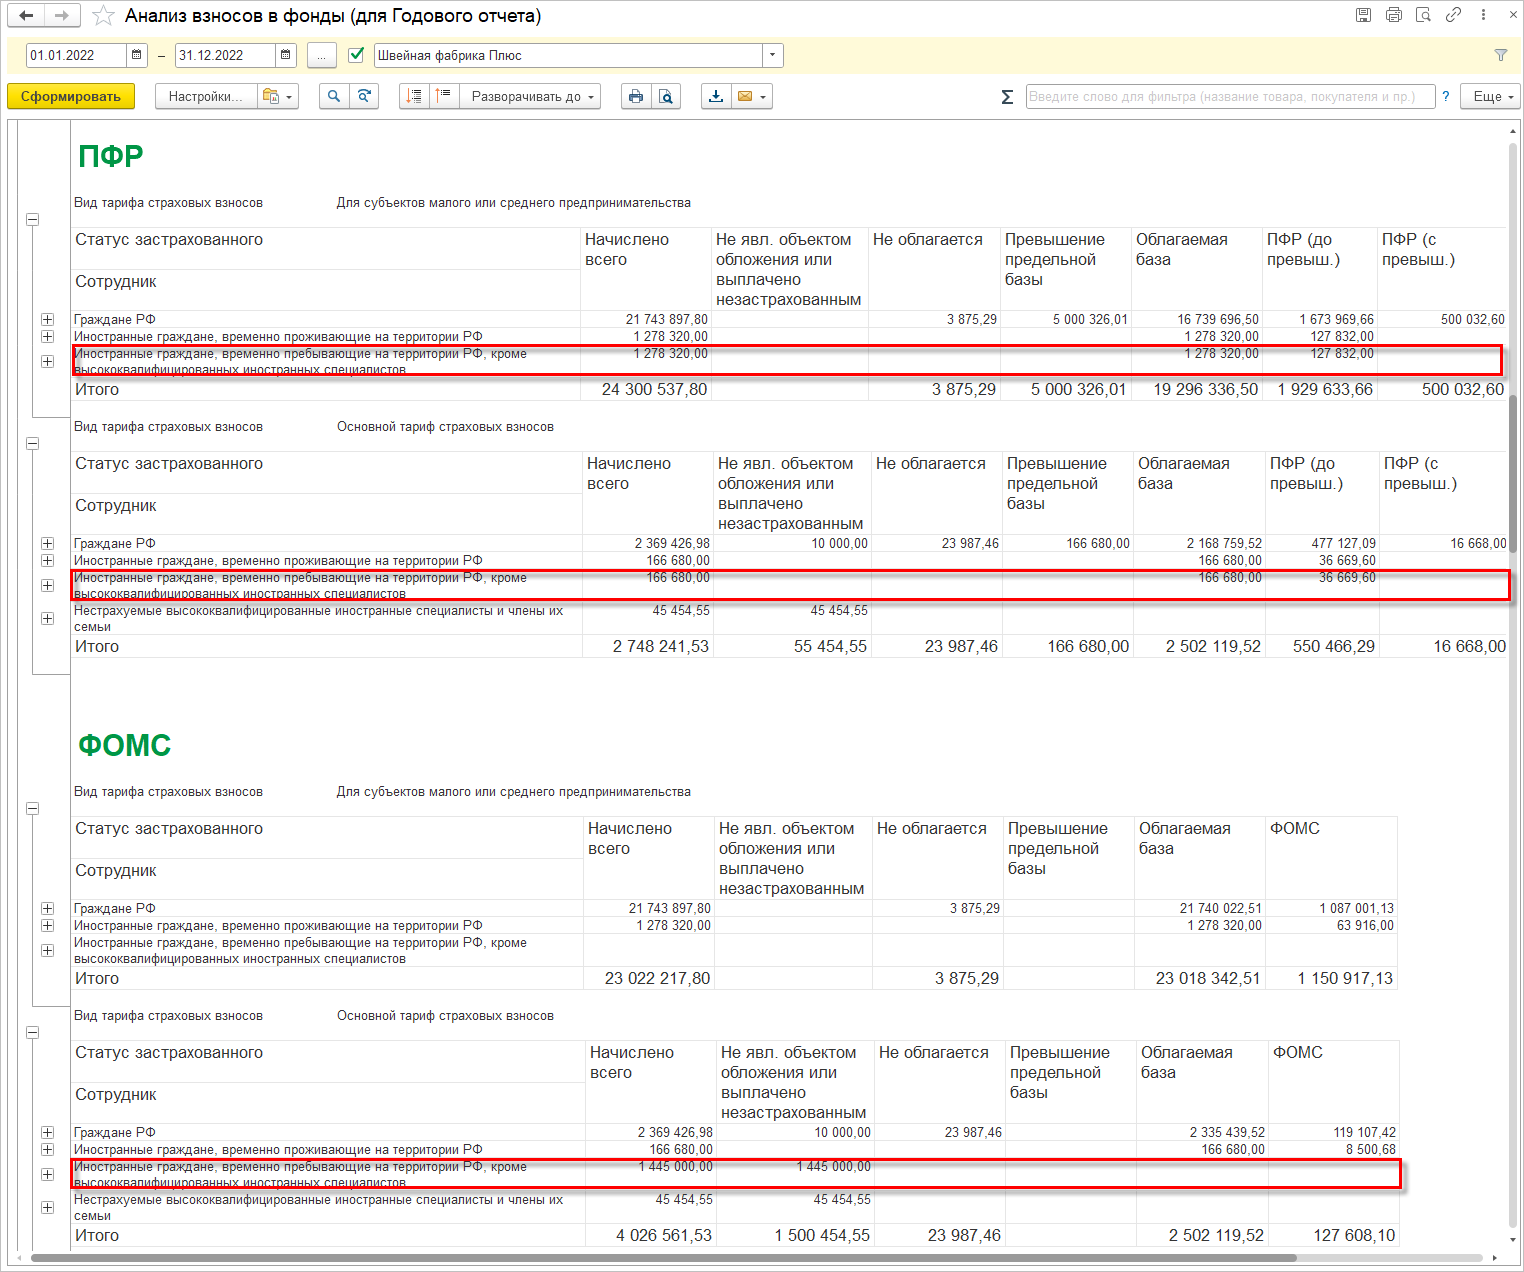Select the ПФР section heading
This screenshot has width=1524, height=1272.
(111, 156)
